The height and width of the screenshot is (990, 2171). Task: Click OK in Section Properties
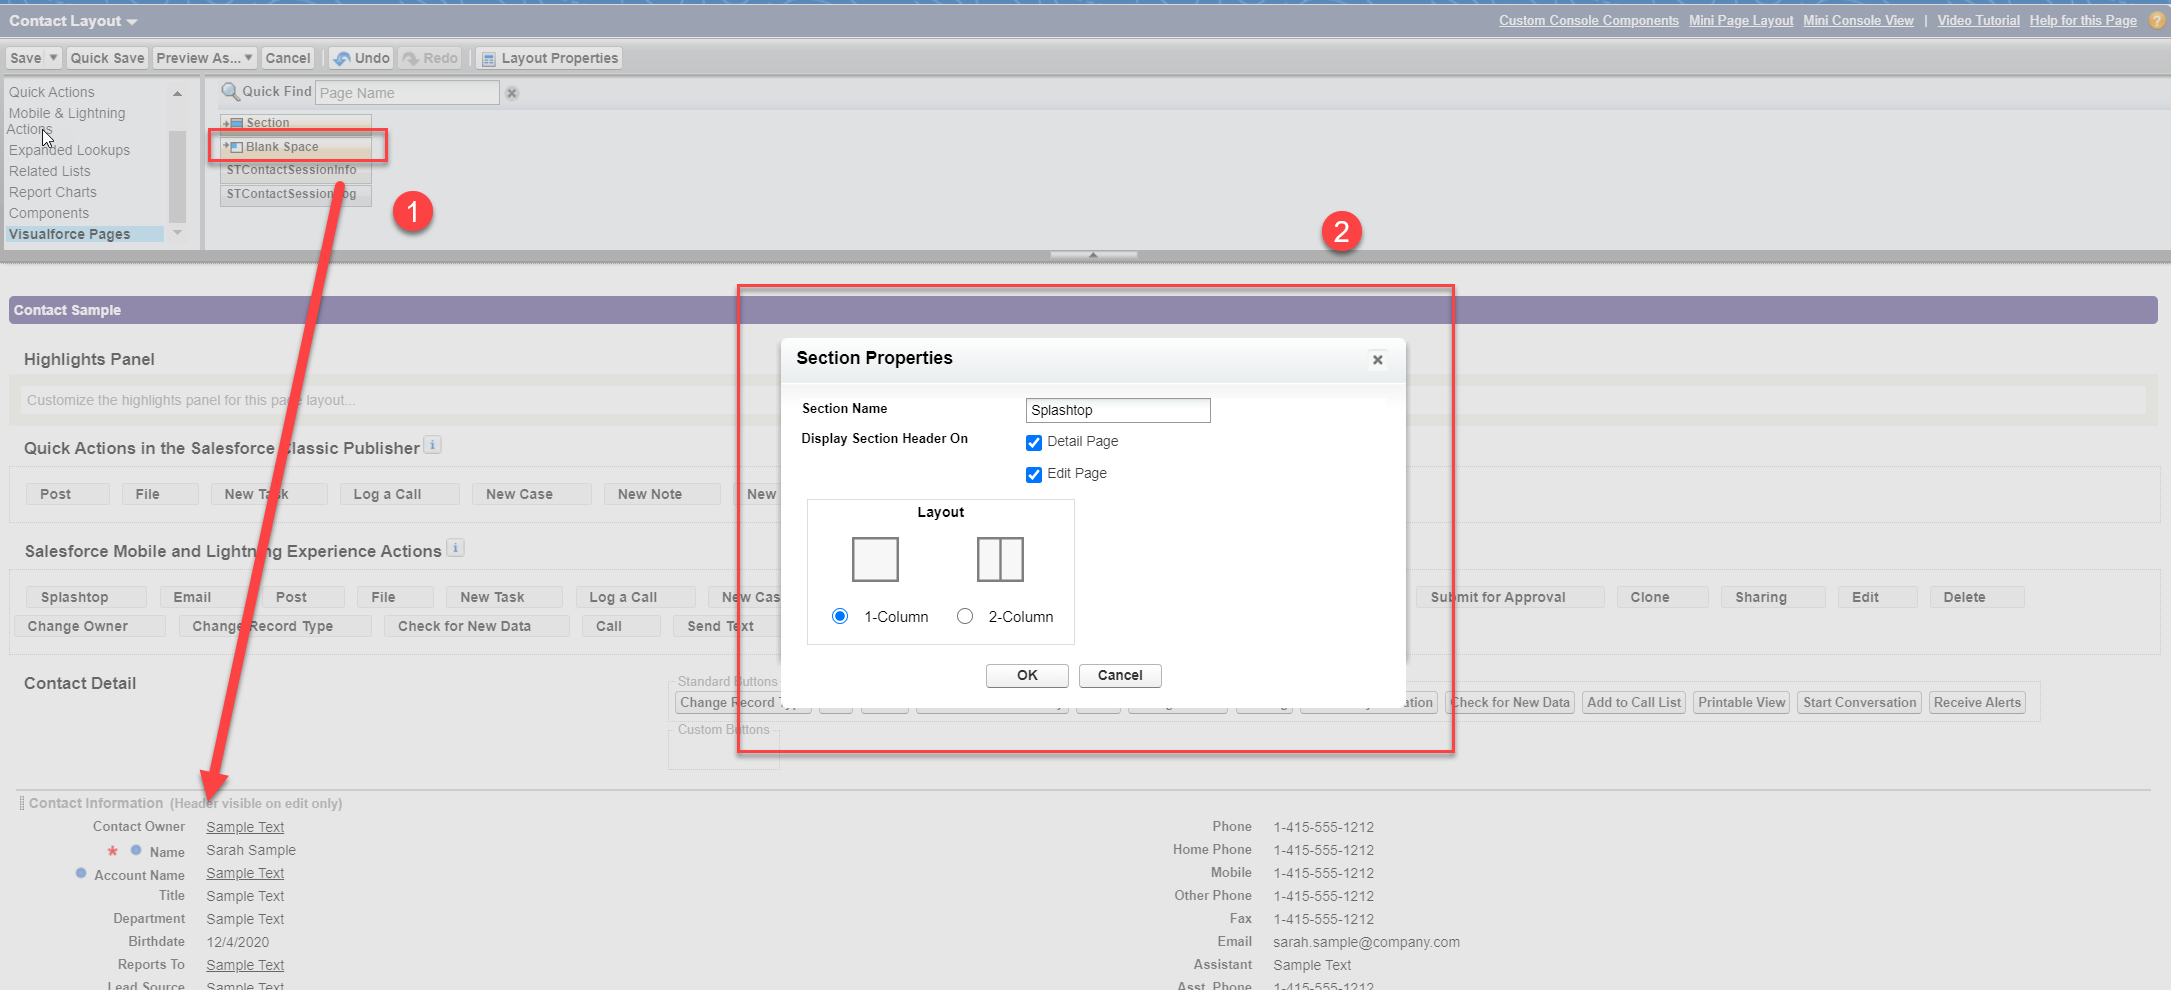tap(1027, 675)
